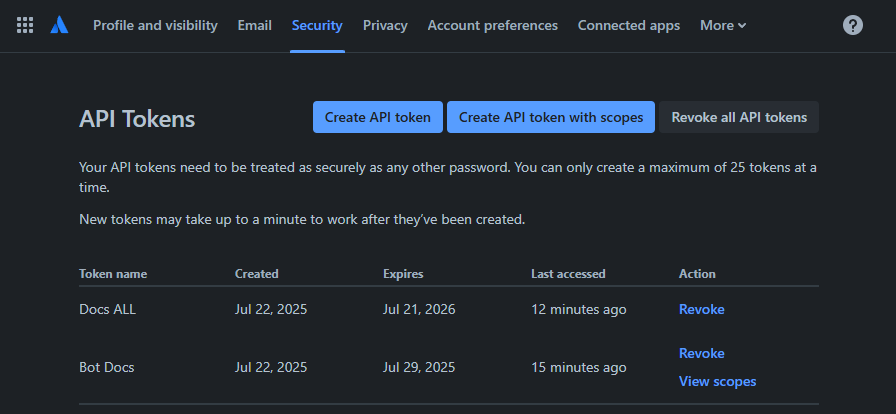Revoke the Docs ALL token

pyautogui.click(x=701, y=309)
